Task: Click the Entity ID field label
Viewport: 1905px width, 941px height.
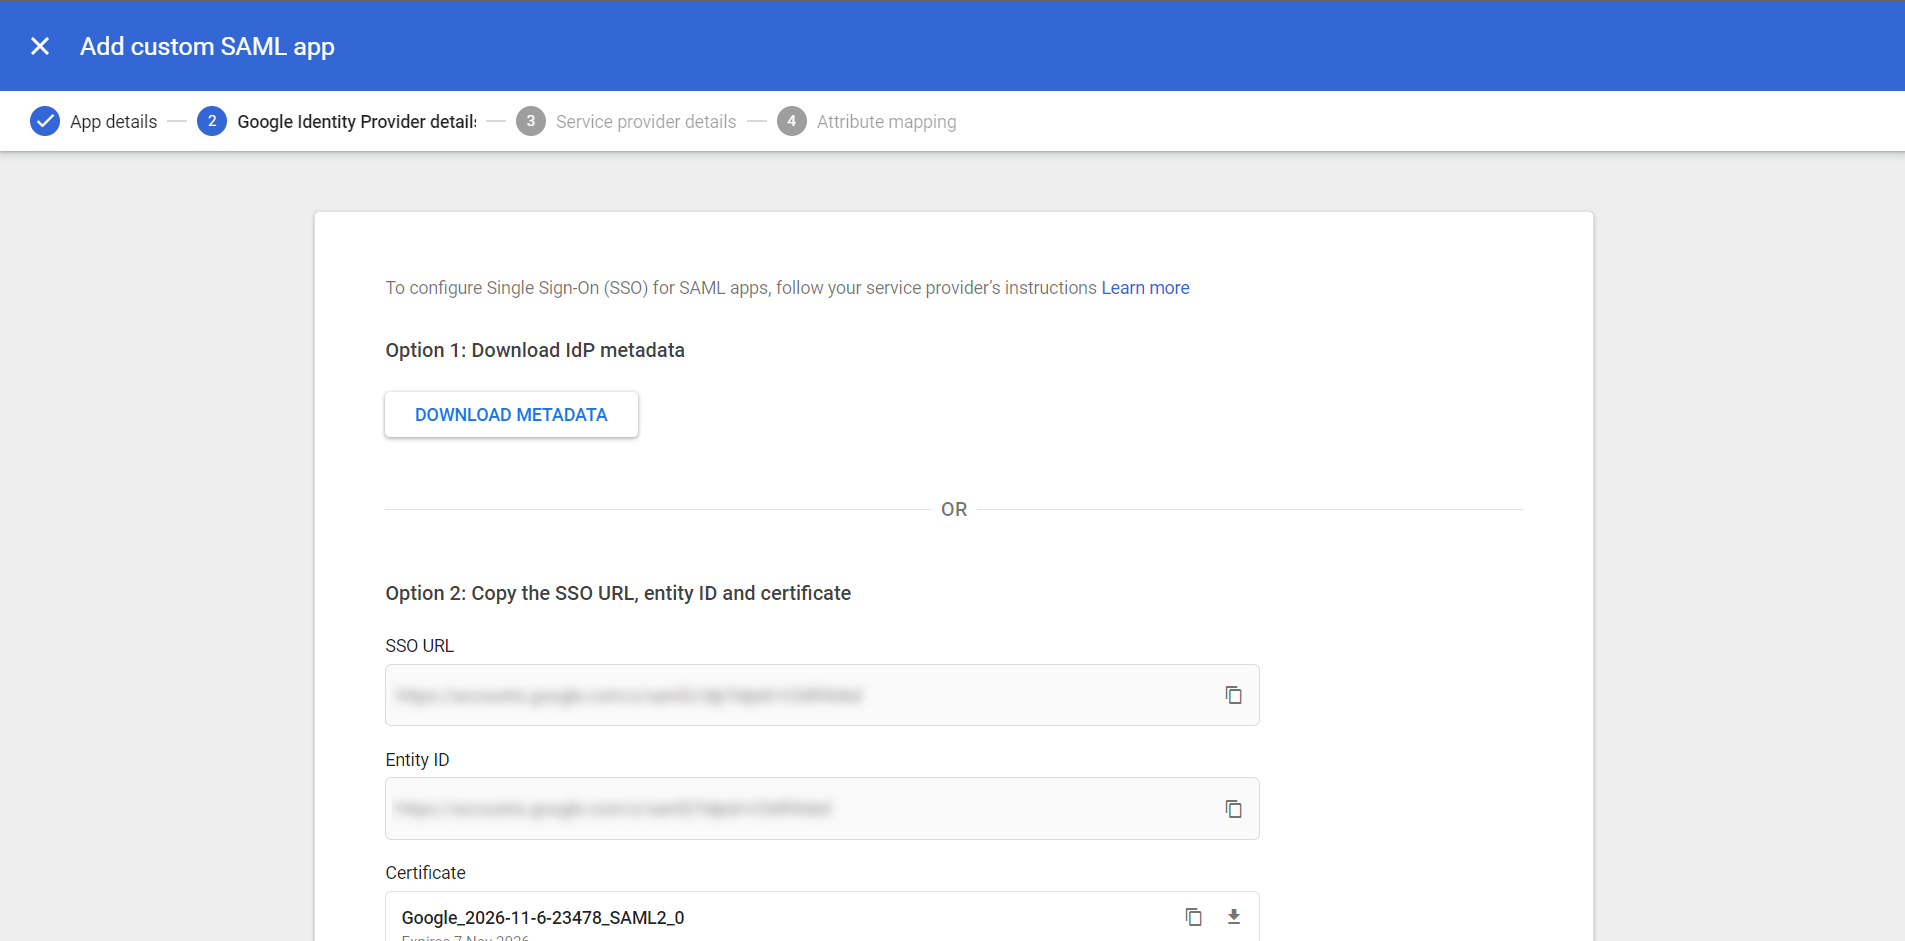Action: pos(417,760)
